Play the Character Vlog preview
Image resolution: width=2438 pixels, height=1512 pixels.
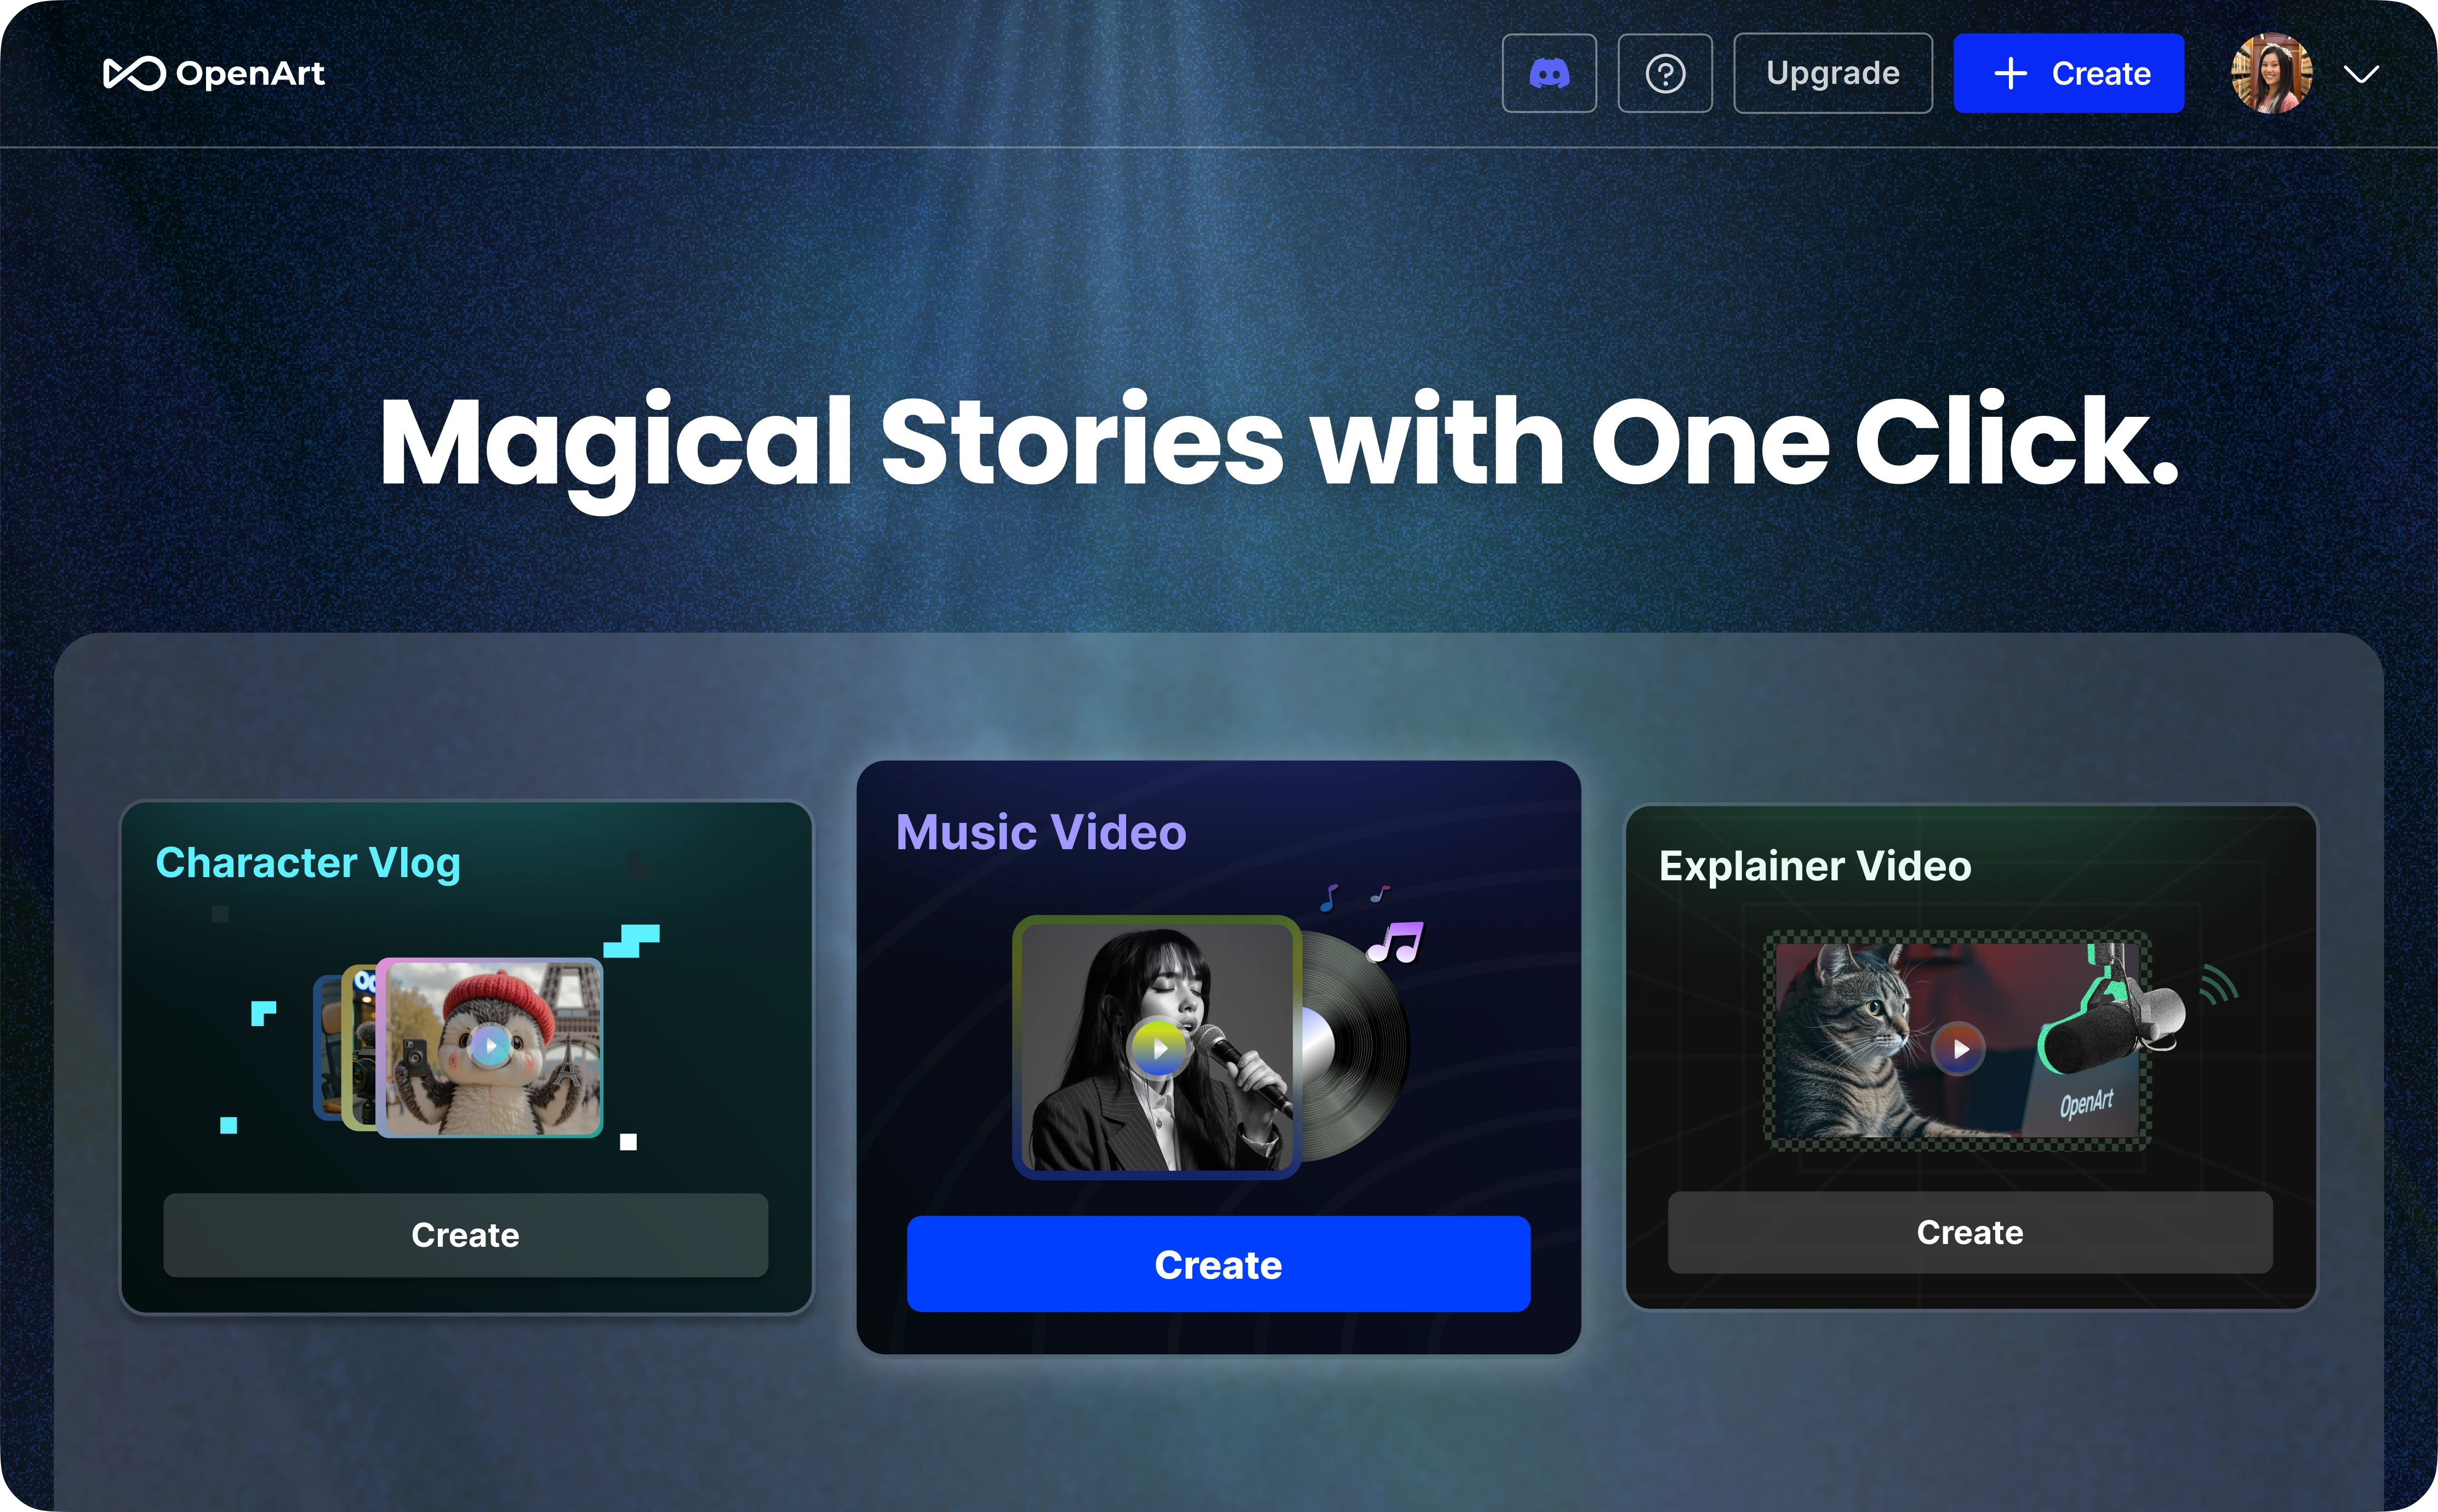click(489, 1046)
